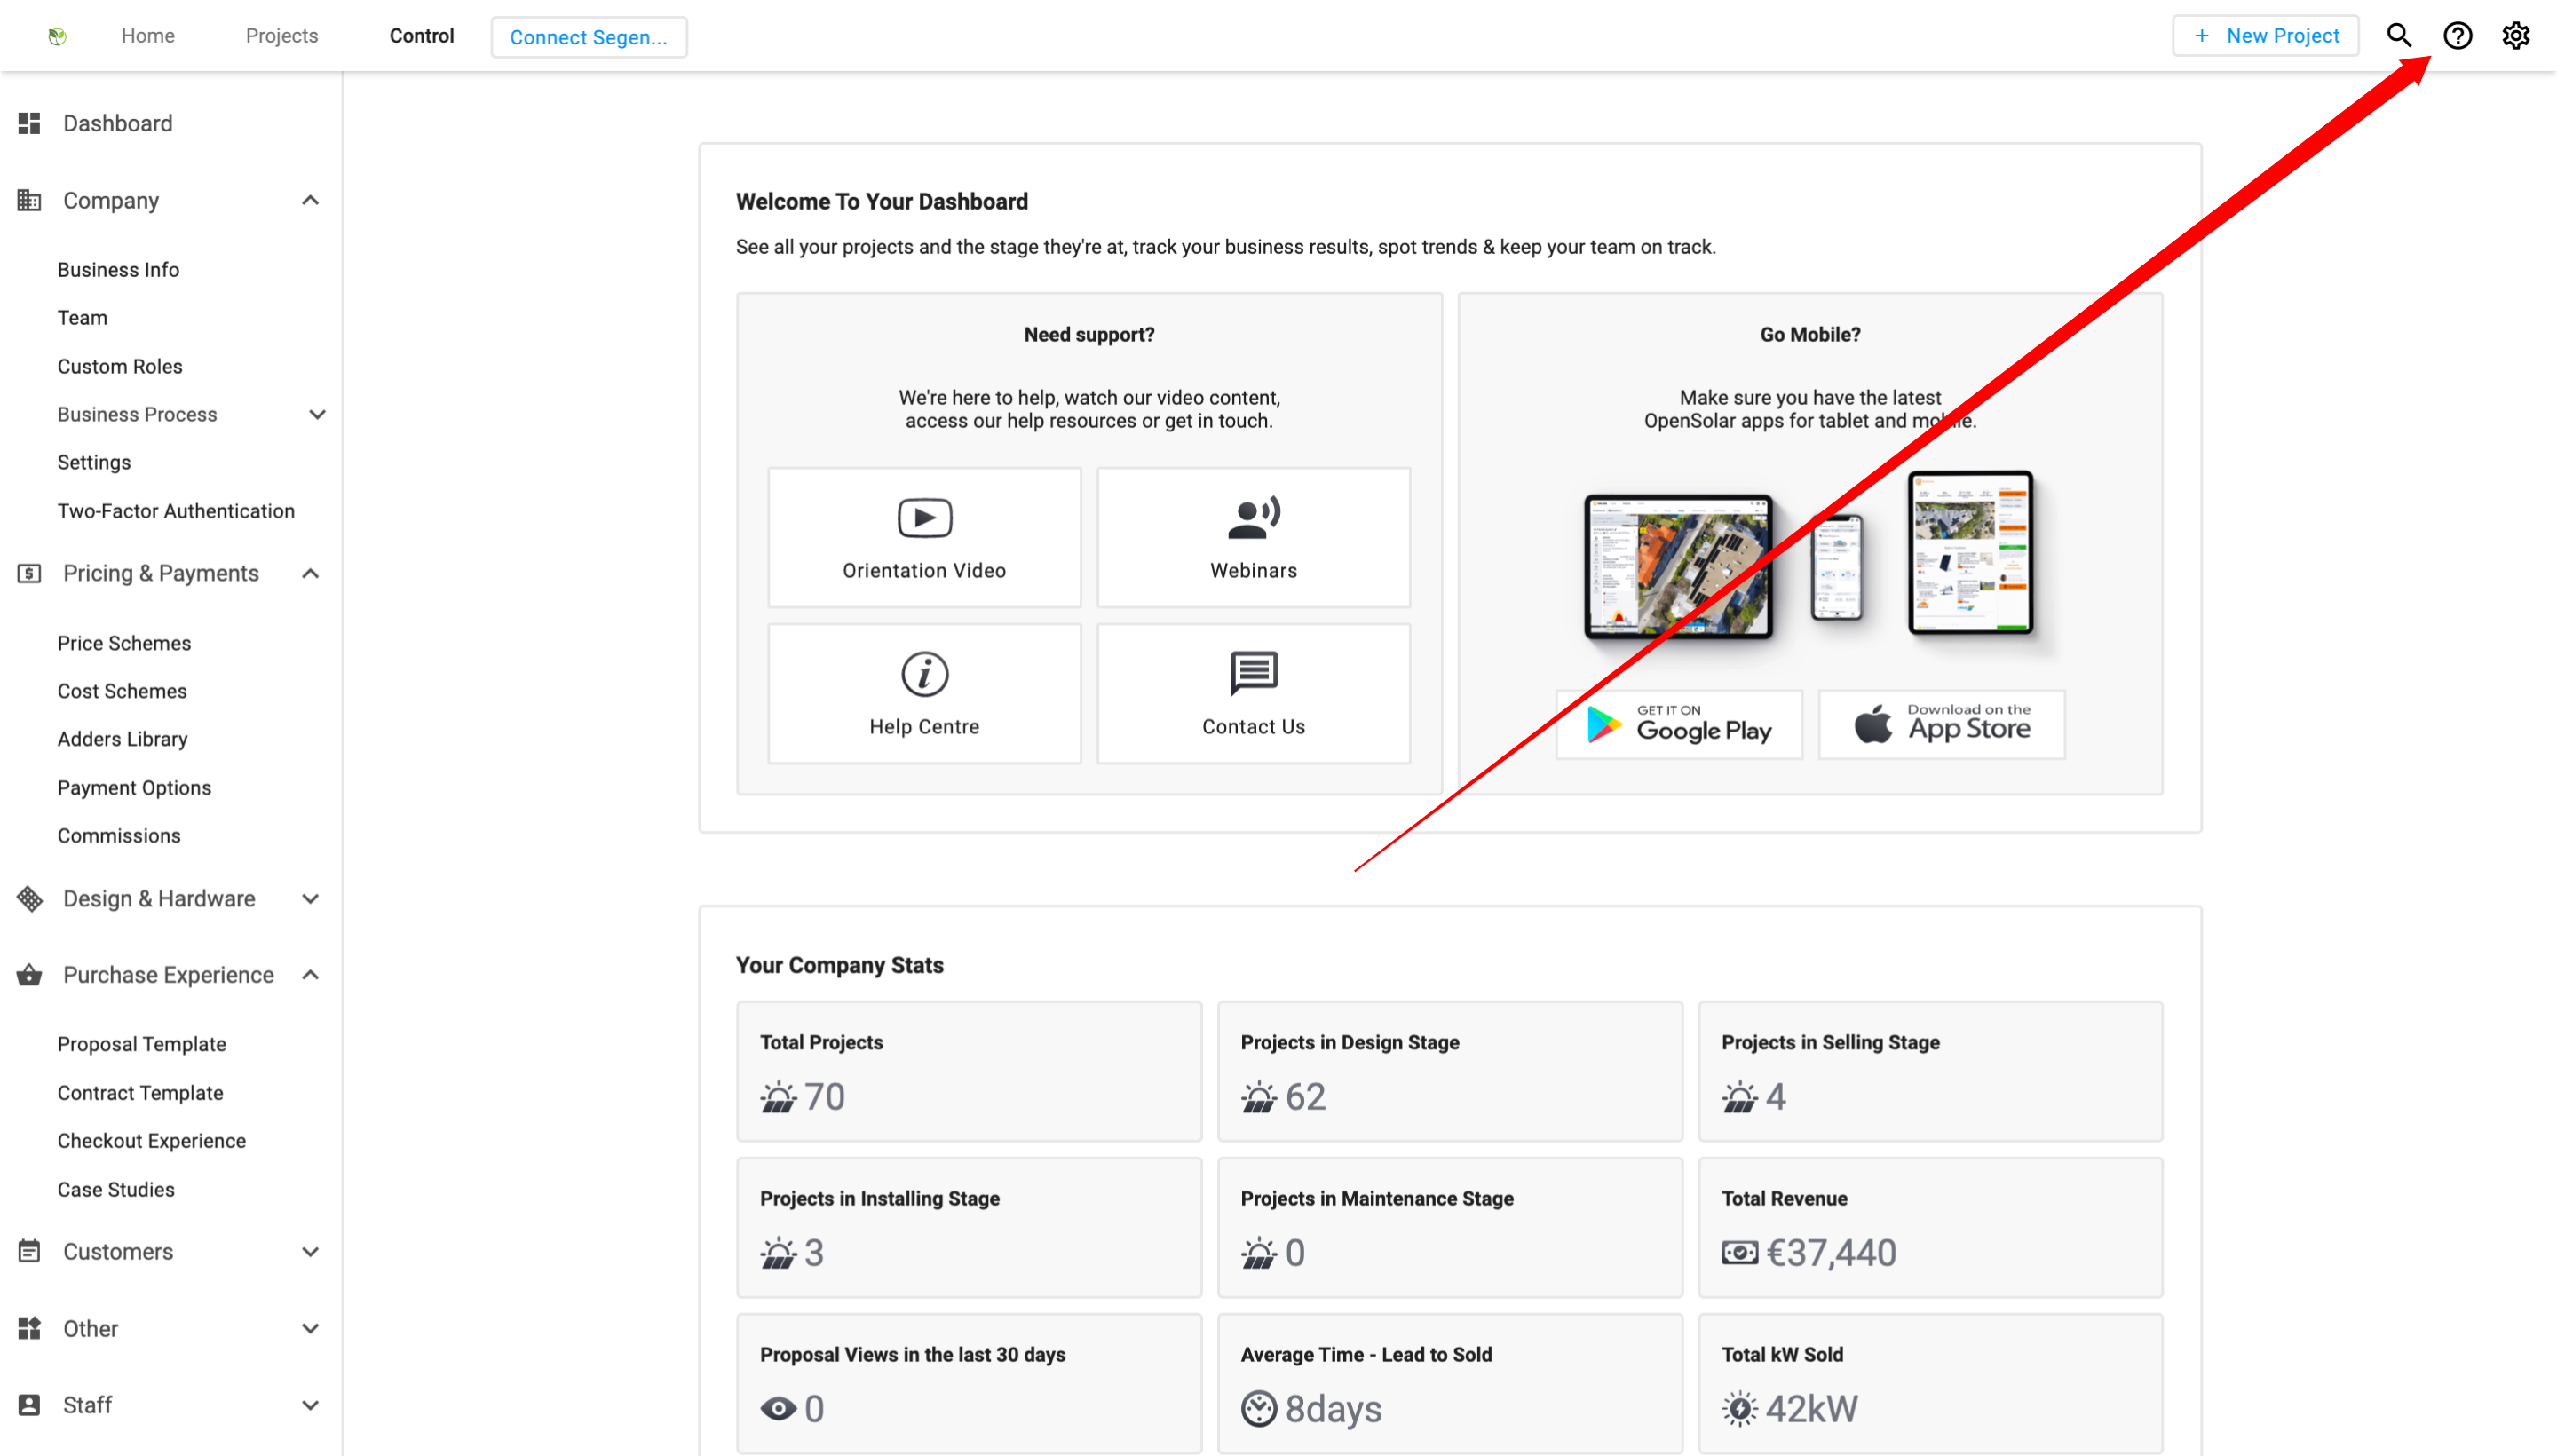This screenshot has width=2557, height=1456.
Task: Click the Purchase Experience basket icon
Action: tap(29, 975)
